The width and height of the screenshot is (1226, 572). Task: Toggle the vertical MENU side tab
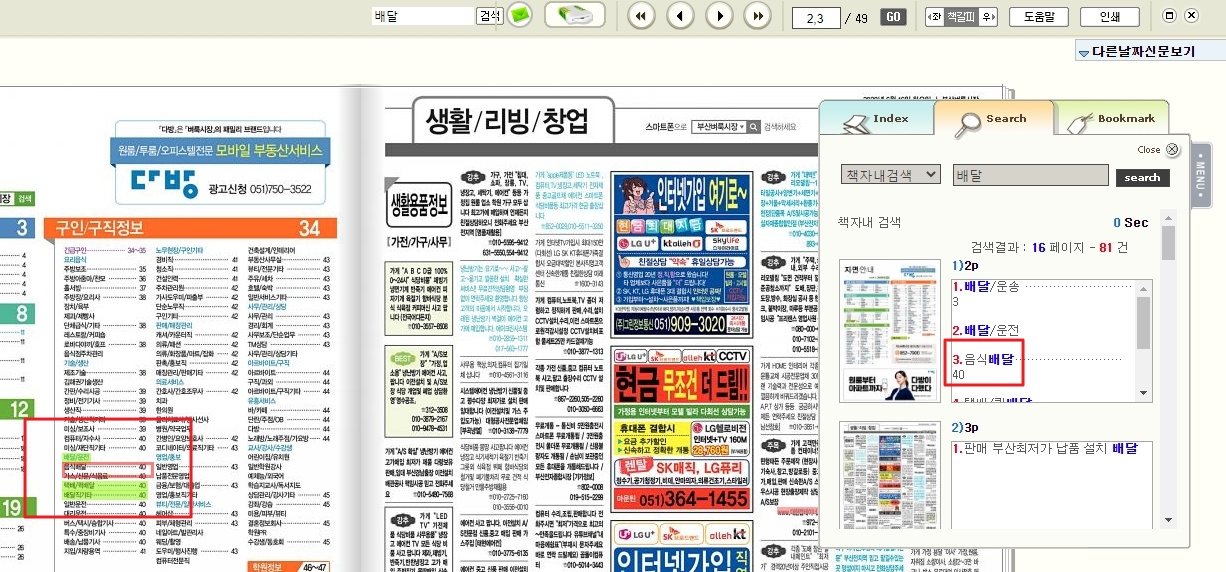point(1202,177)
